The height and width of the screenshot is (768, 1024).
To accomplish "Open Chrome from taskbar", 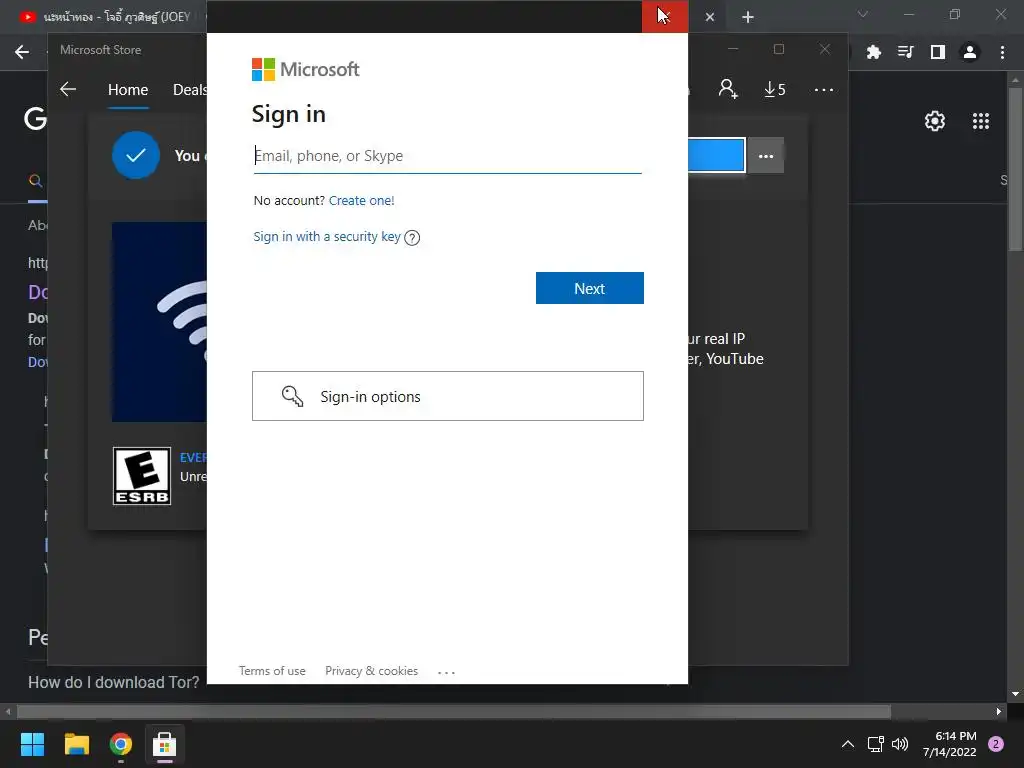I will point(121,744).
